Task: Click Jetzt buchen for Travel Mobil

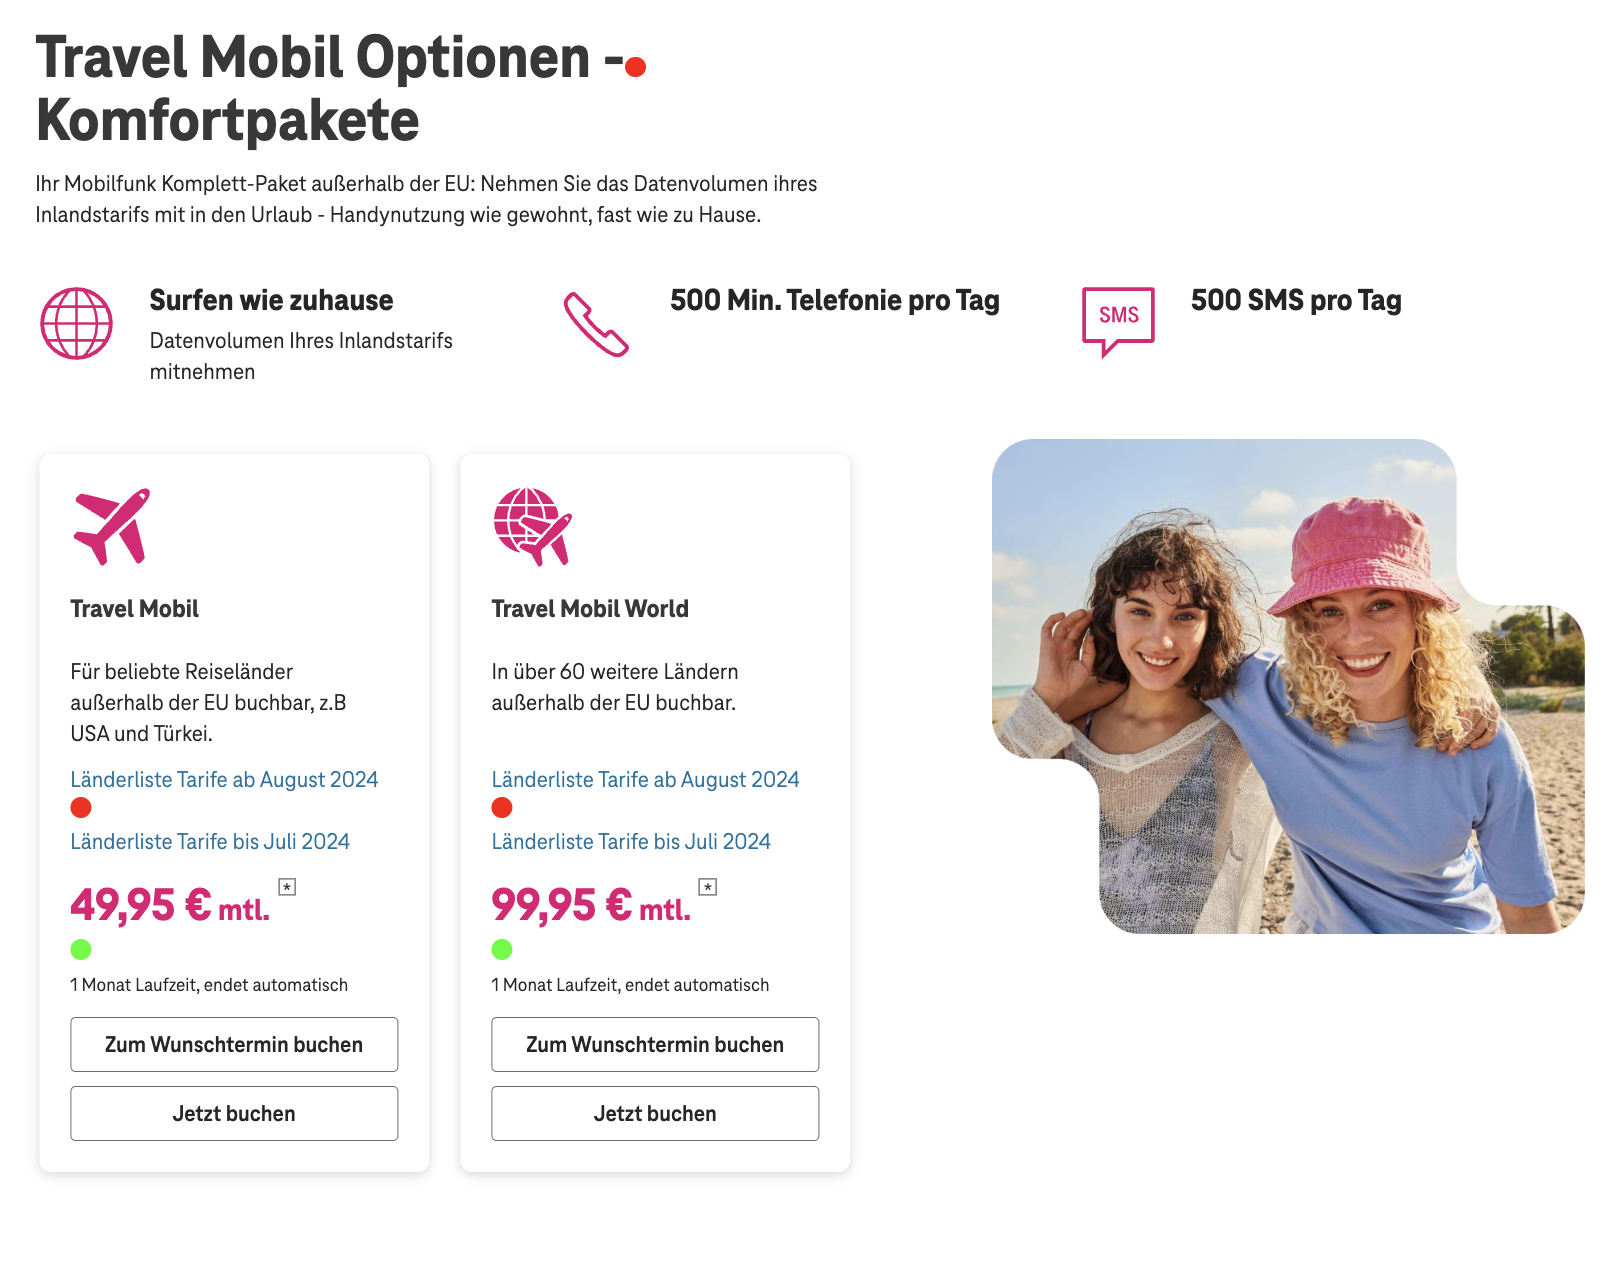Action: [233, 1113]
